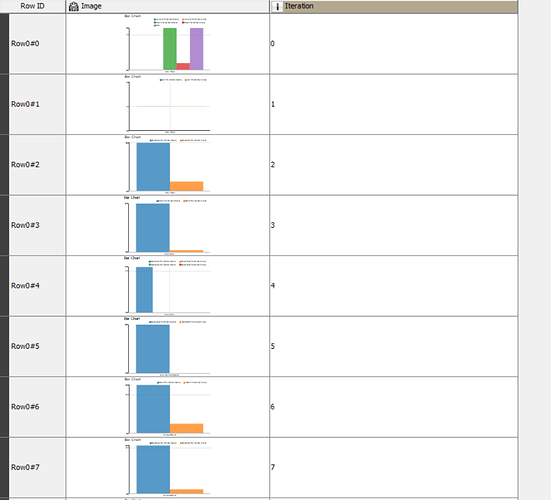Open the empty chart thumbnail in Row0#1

point(168,104)
